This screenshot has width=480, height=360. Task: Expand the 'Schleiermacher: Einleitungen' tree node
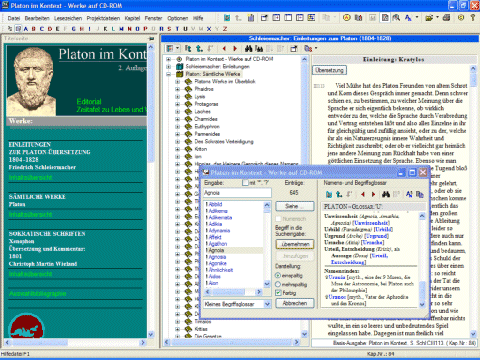coord(169,66)
